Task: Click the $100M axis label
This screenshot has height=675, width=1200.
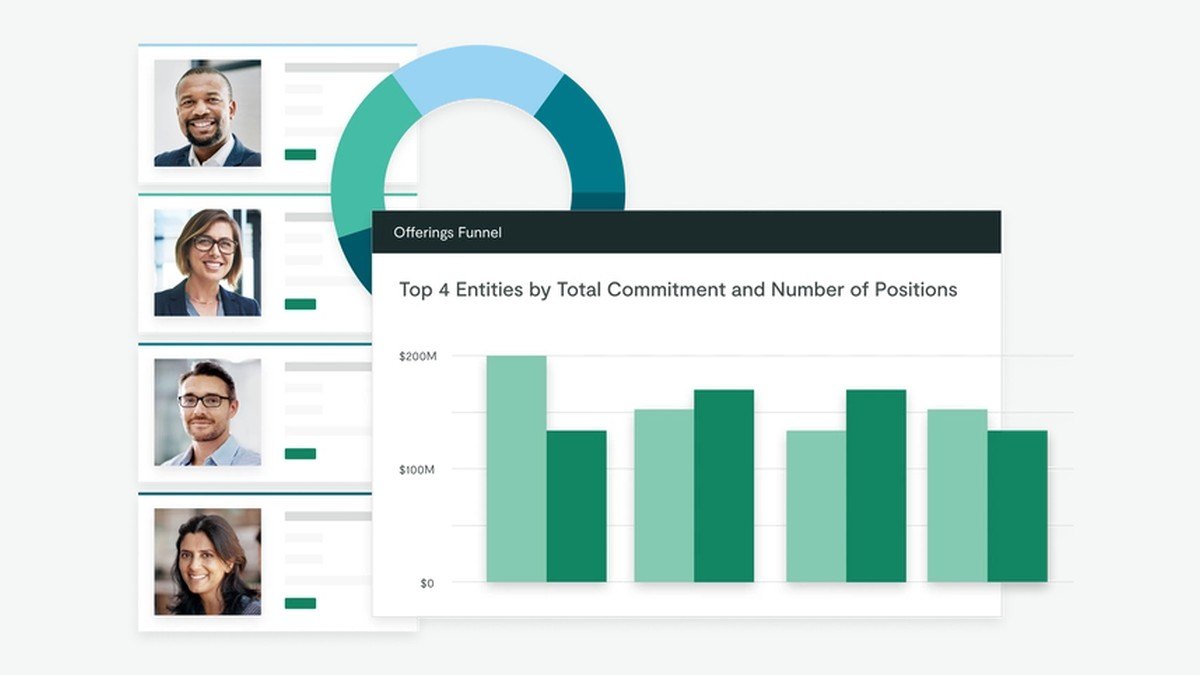Action: point(418,469)
